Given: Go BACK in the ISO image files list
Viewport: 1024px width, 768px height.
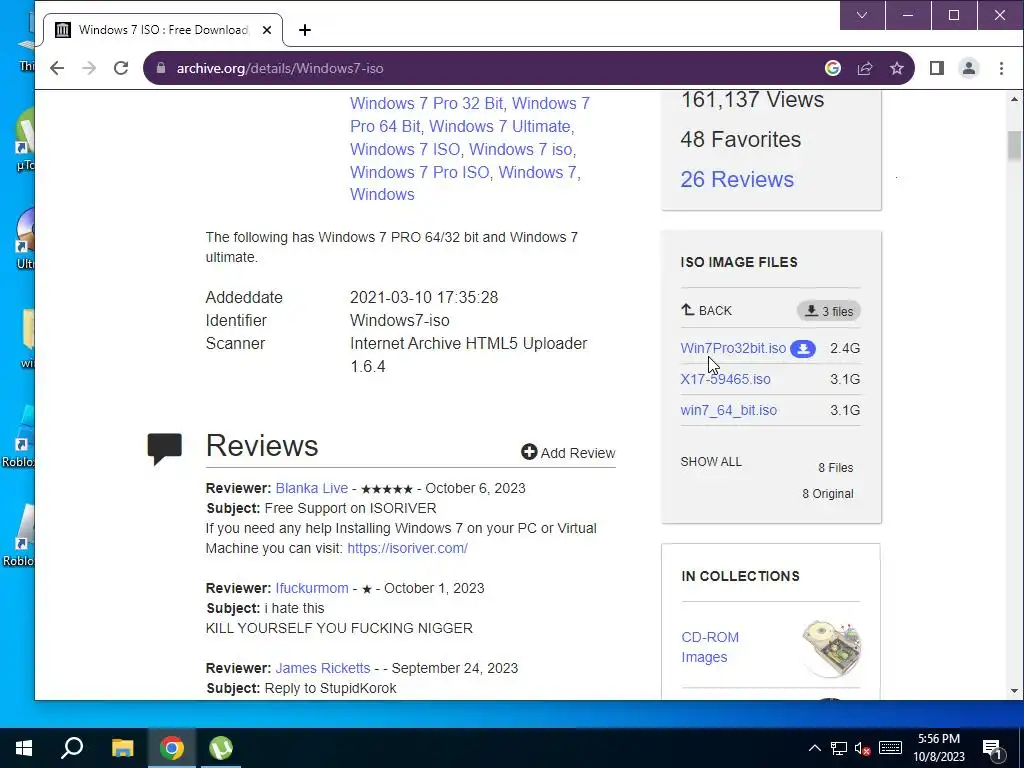Looking at the screenshot, I should pos(706,310).
